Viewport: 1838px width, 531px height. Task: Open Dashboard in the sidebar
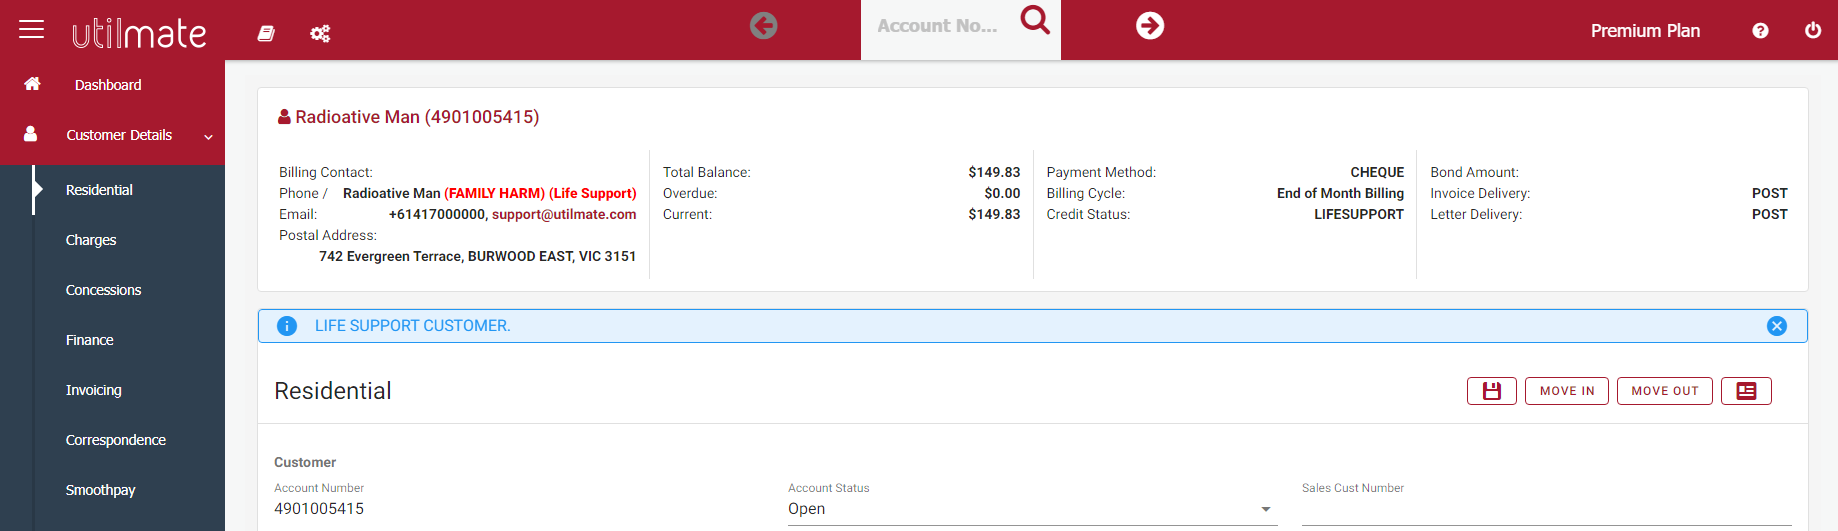click(108, 85)
